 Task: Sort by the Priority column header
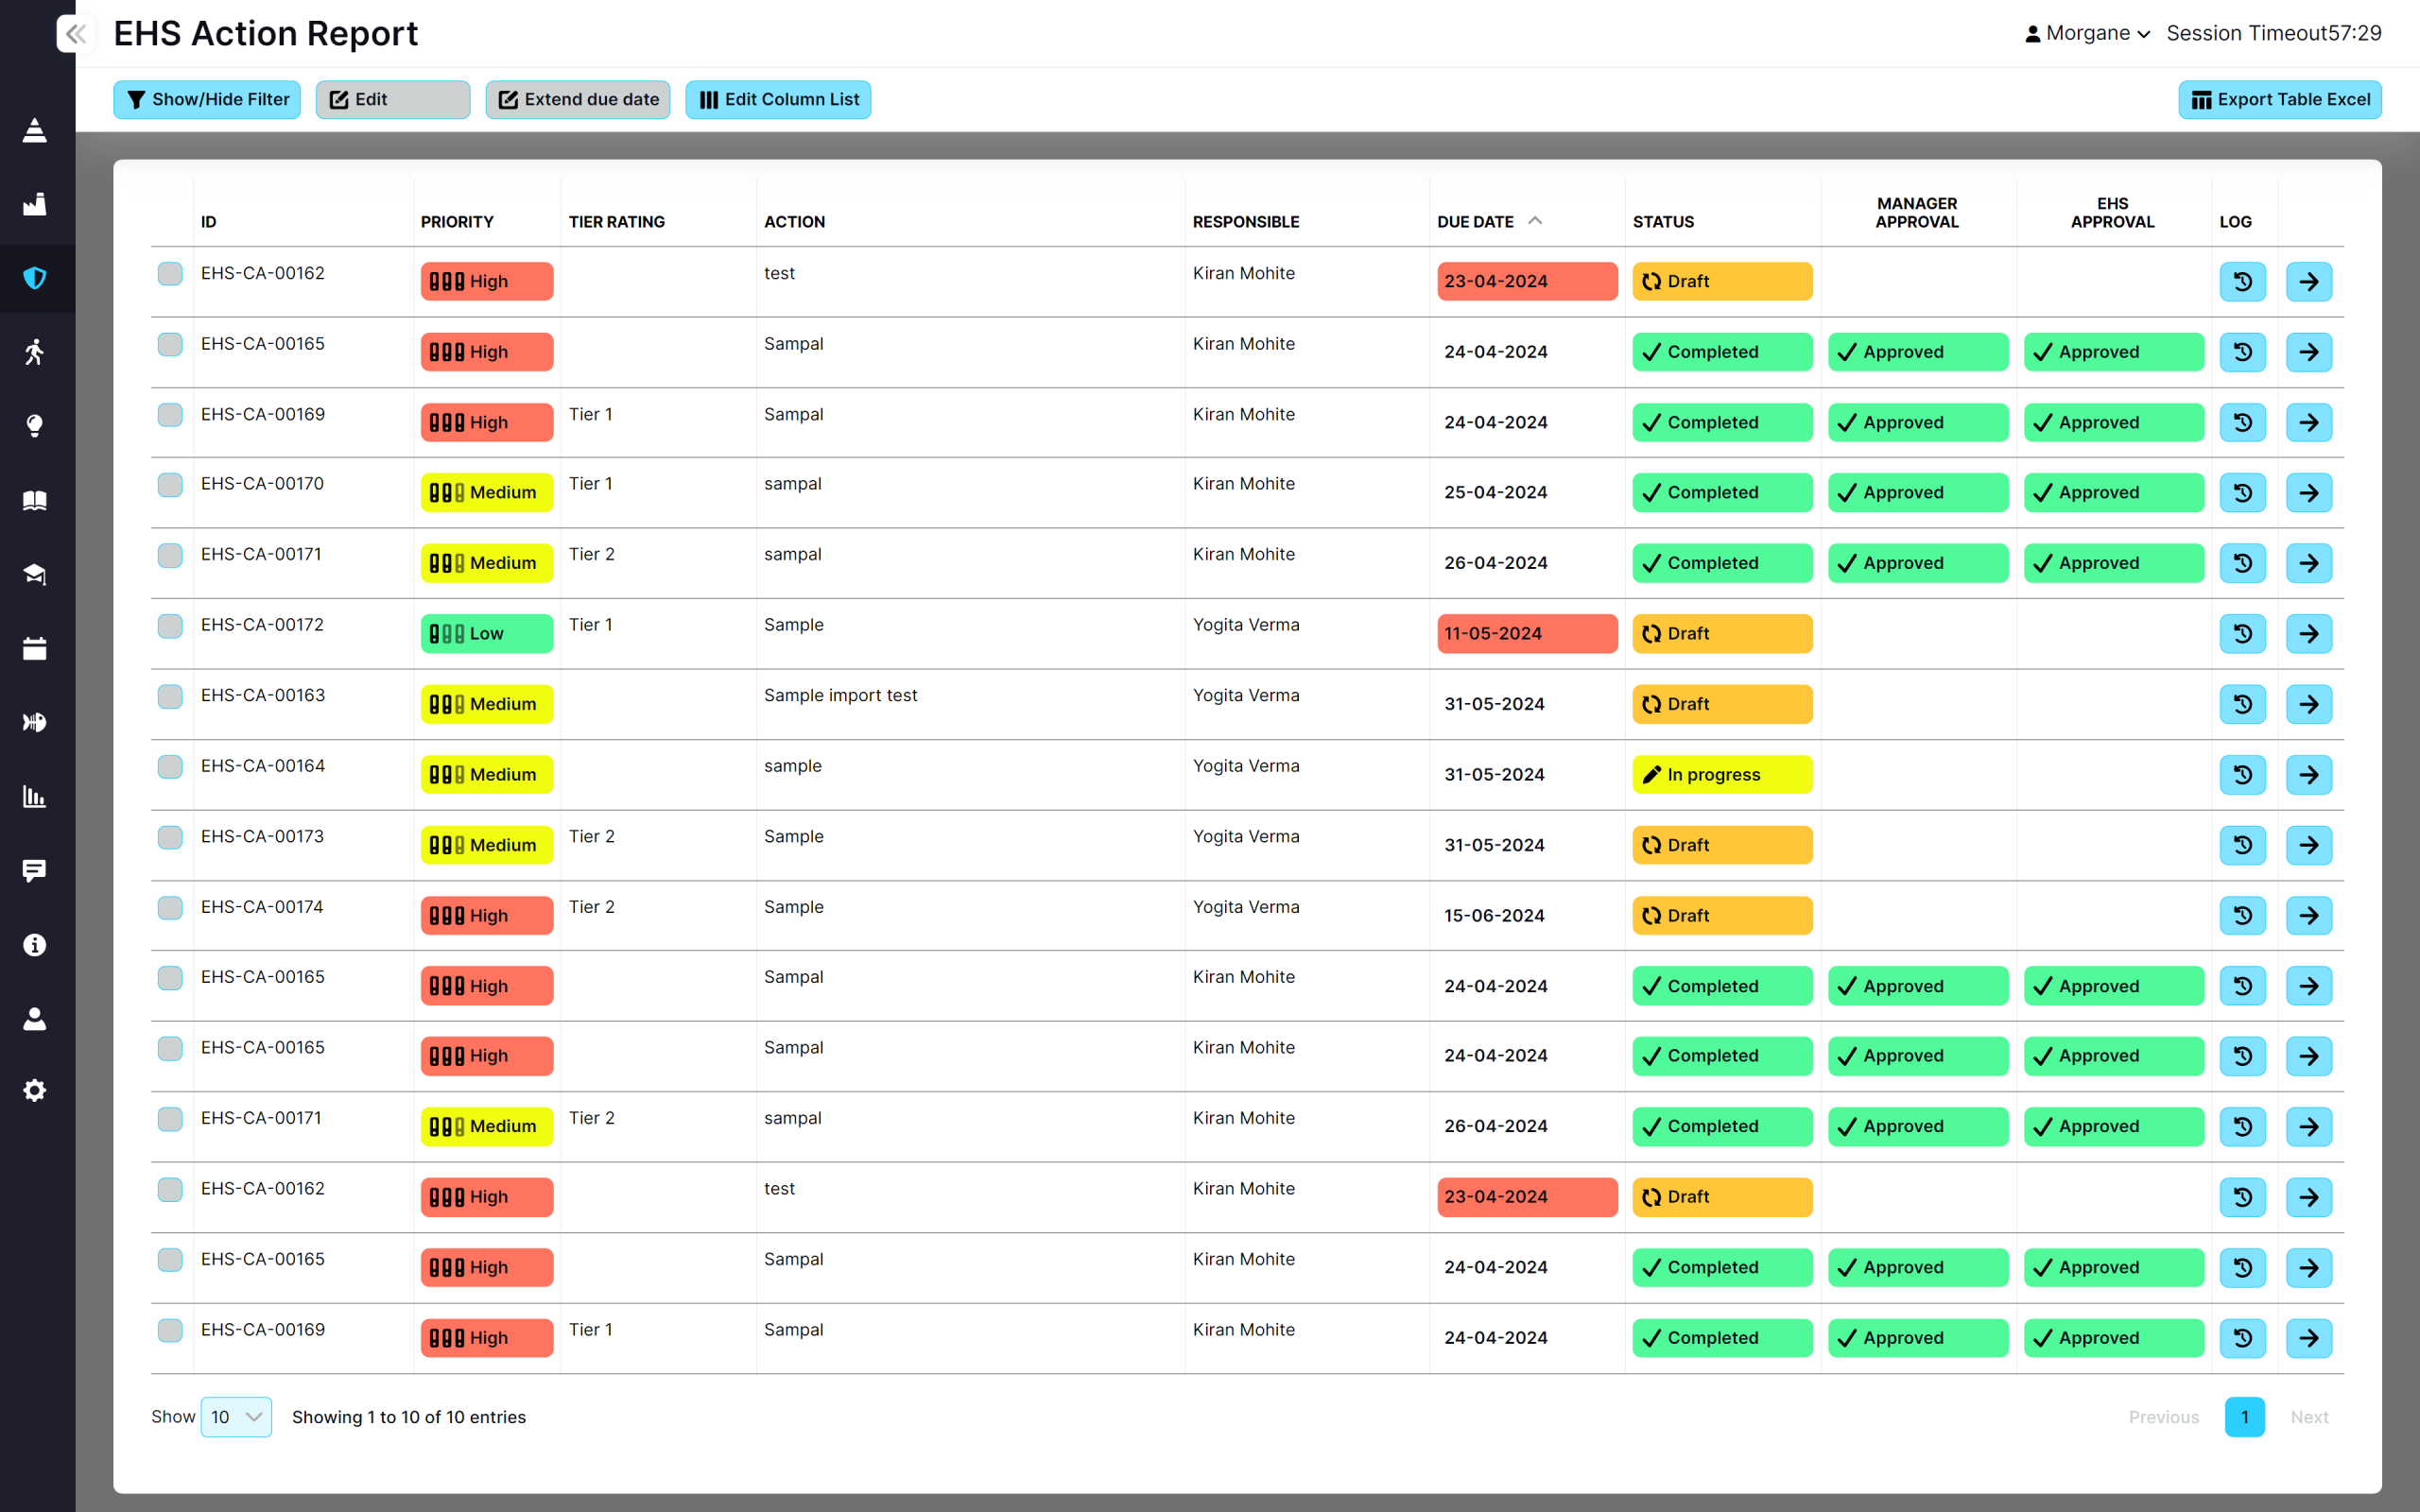pyautogui.click(x=457, y=221)
